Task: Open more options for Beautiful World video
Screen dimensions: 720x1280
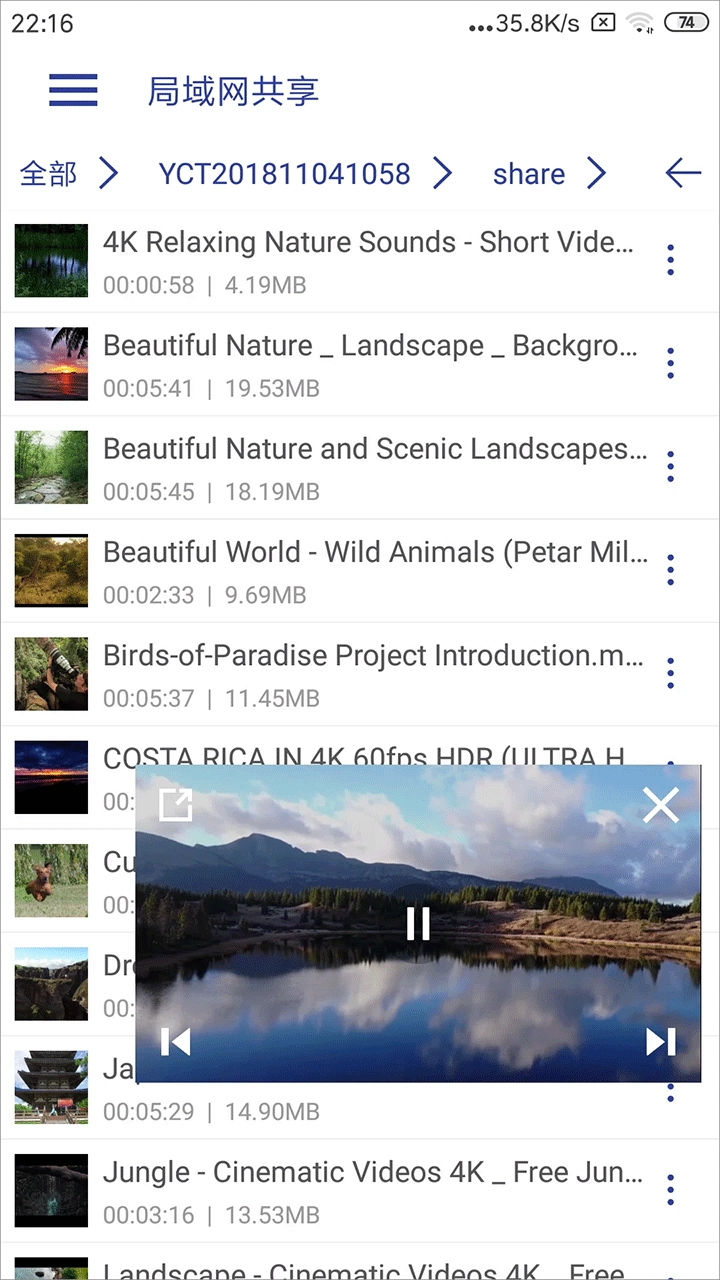Action: pyautogui.click(x=670, y=570)
